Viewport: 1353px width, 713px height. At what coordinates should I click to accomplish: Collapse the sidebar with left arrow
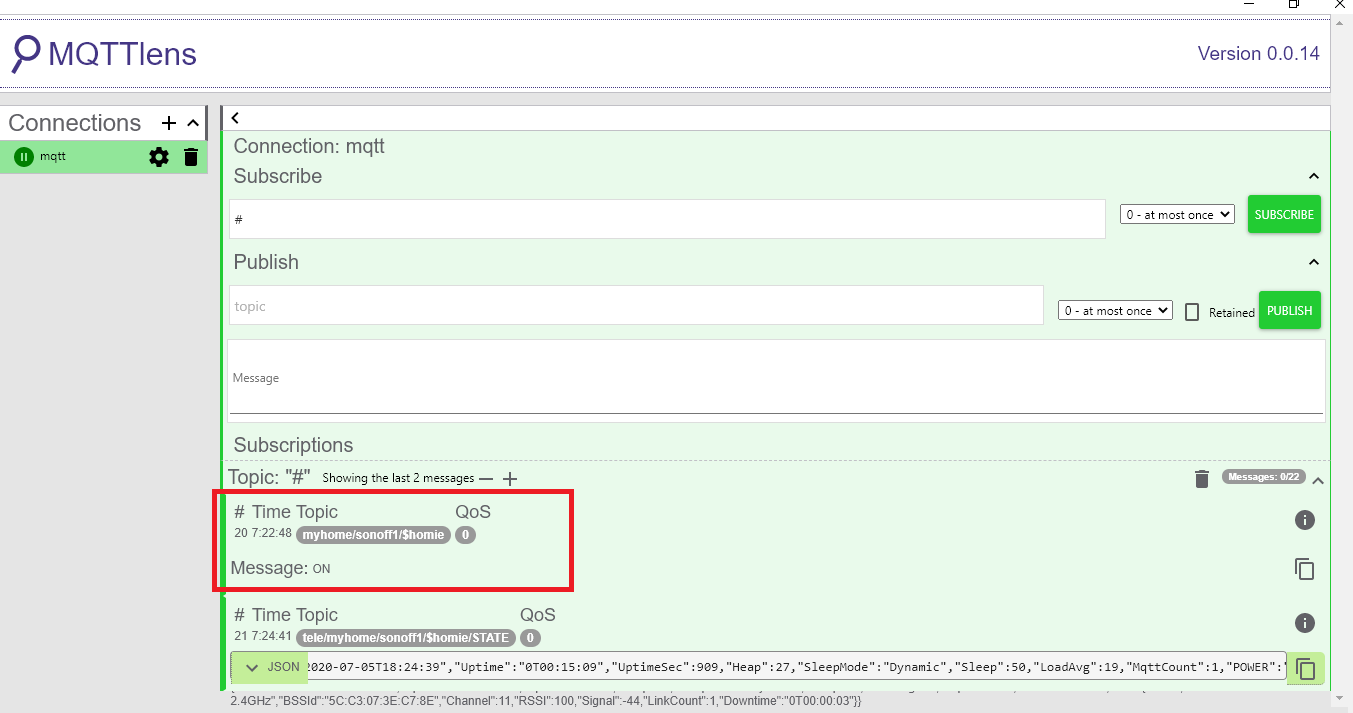(234, 118)
